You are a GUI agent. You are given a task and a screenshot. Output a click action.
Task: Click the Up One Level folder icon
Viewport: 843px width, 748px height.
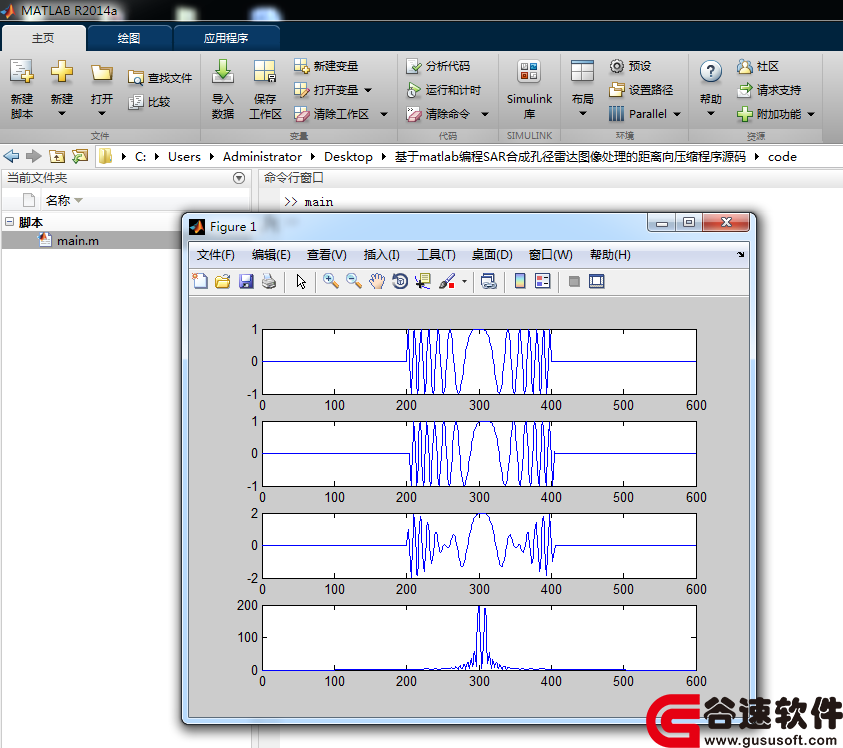pos(57,156)
